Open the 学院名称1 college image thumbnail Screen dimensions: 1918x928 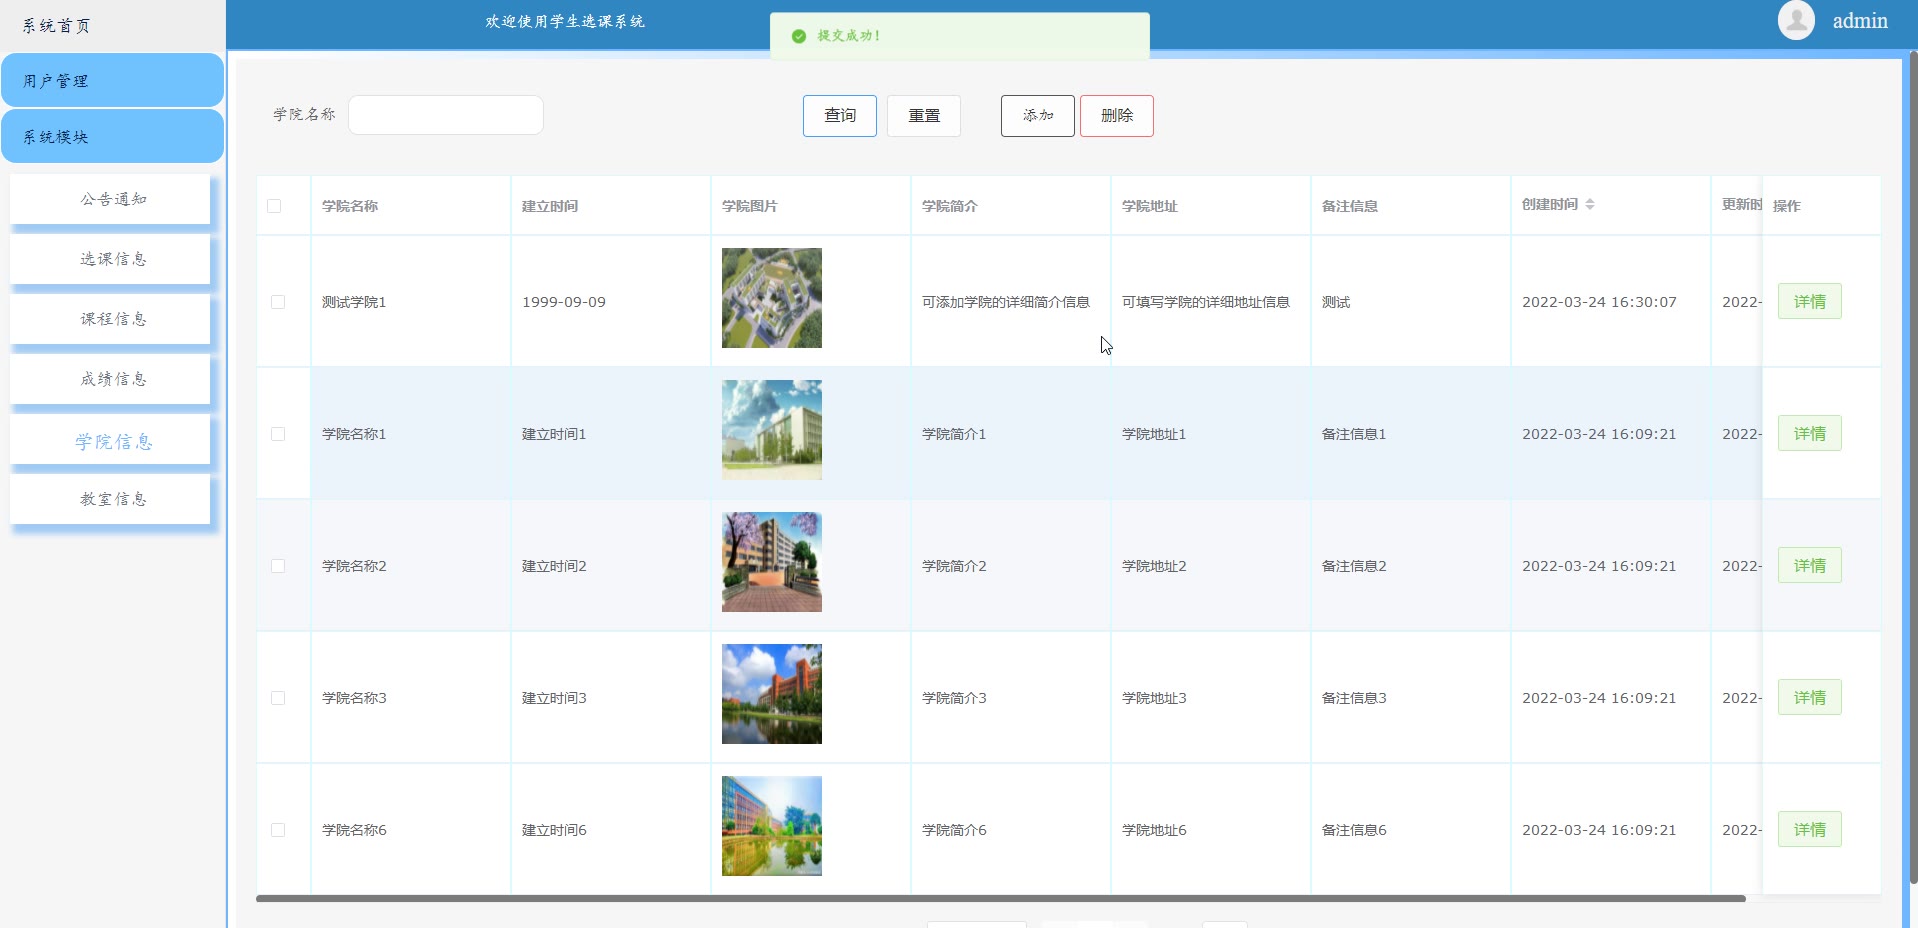771,430
